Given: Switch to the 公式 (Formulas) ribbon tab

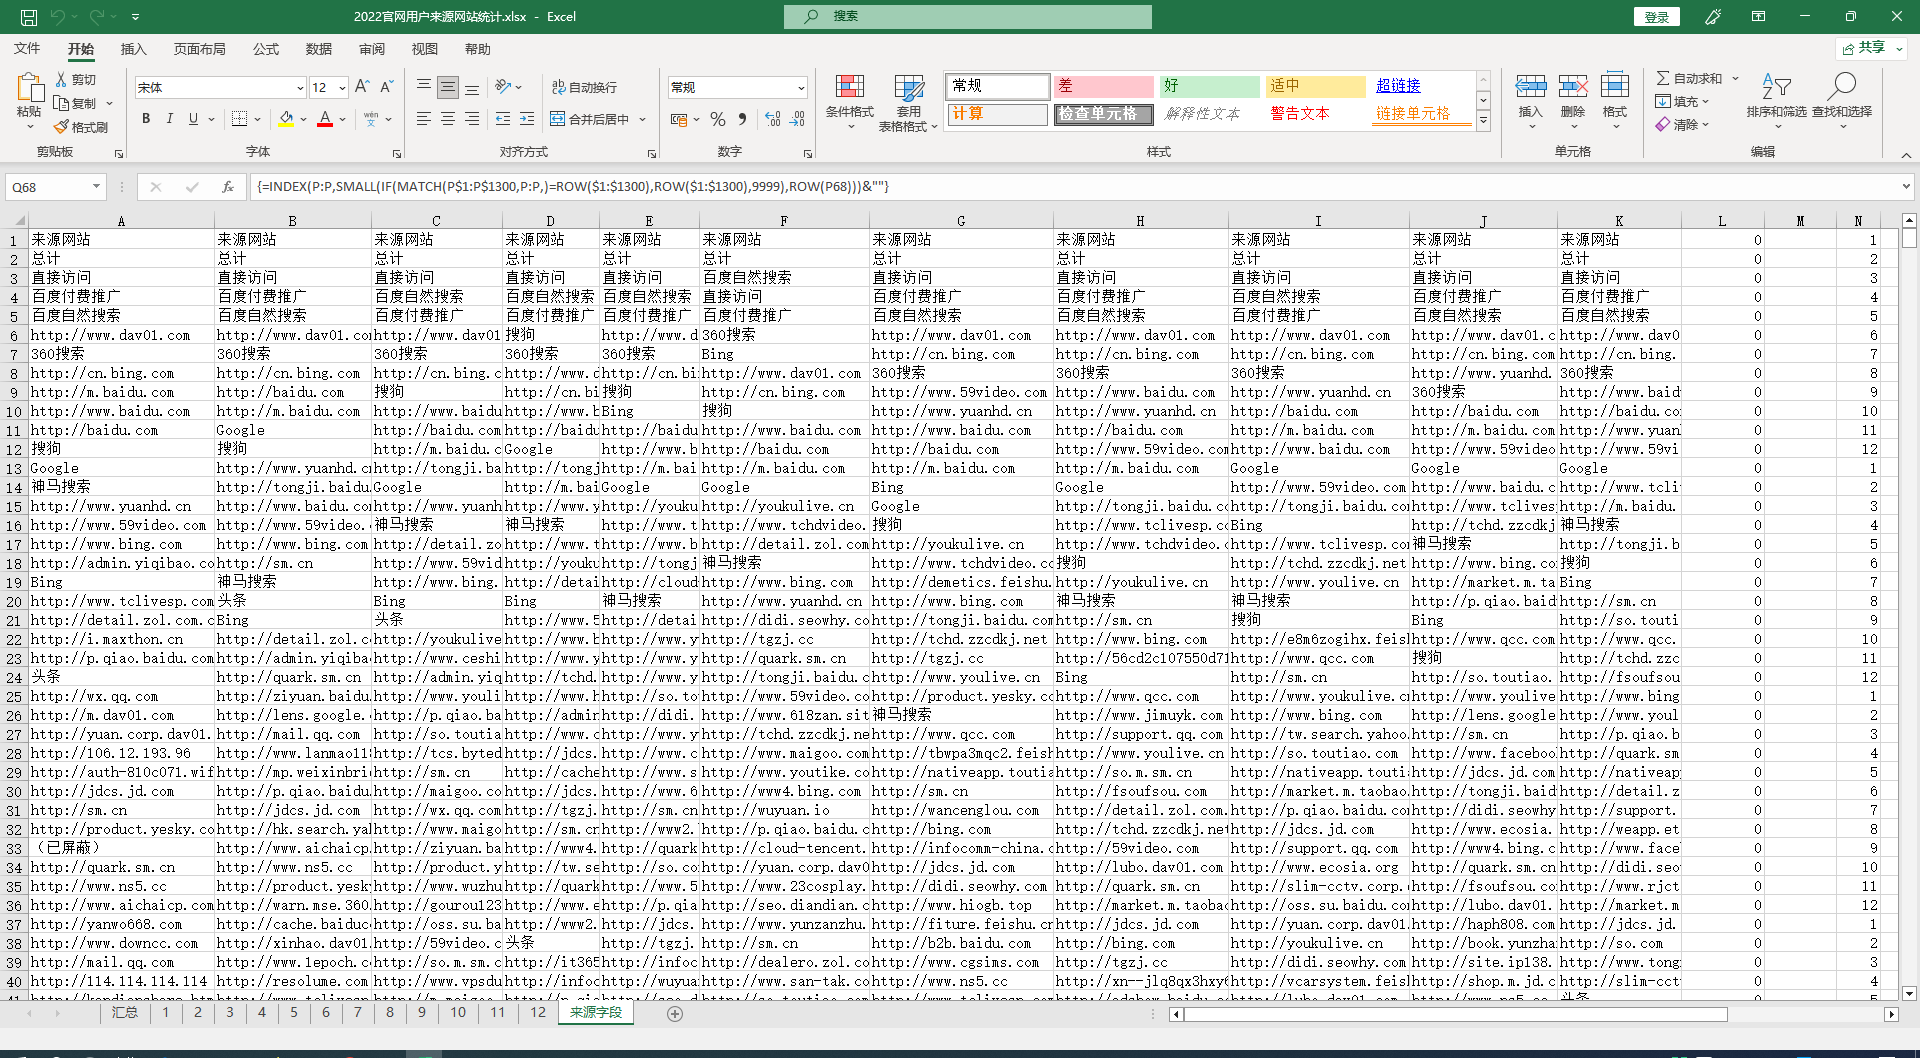Looking at the screenshot, I should [x=265, y=49].
